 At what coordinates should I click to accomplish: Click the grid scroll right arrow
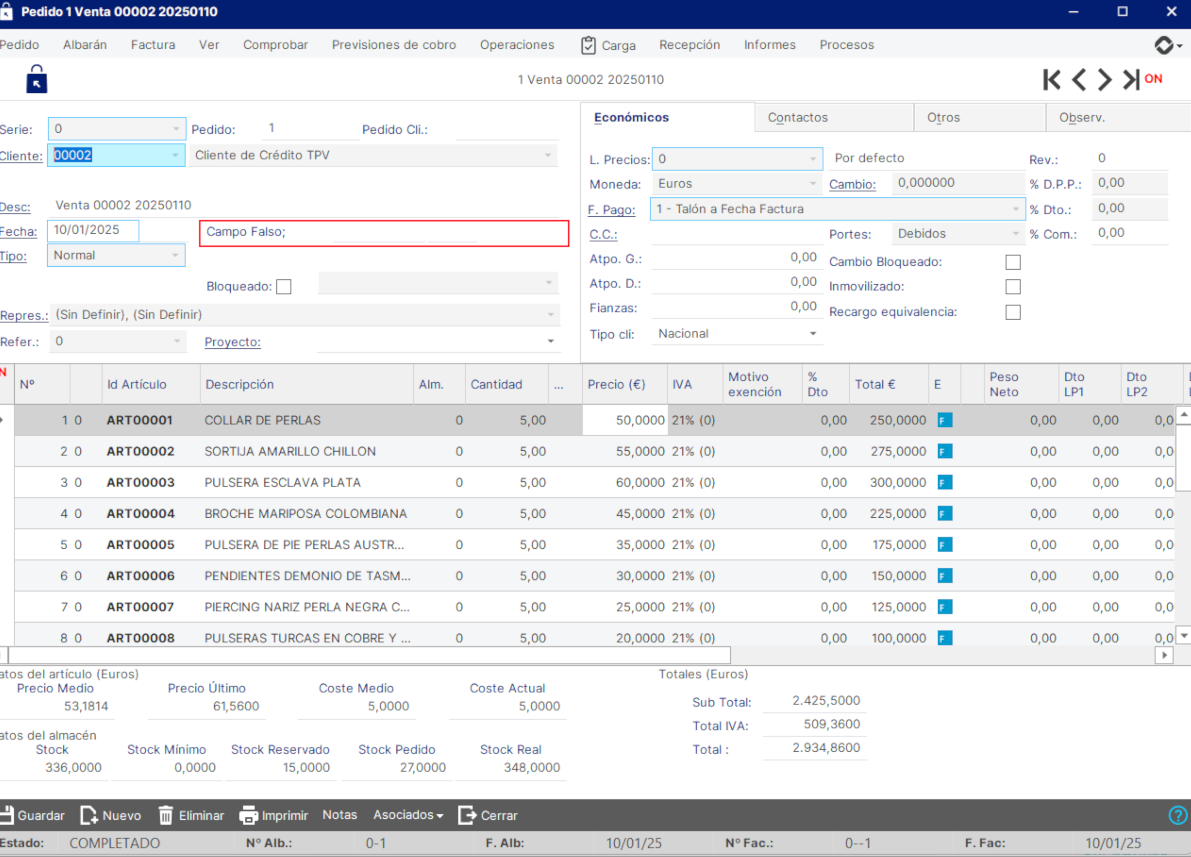point(1164,655)
